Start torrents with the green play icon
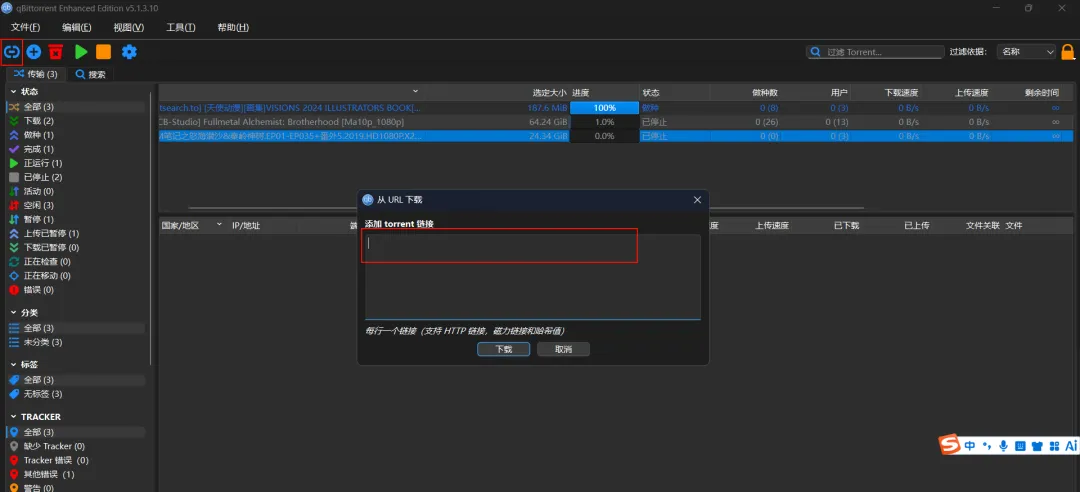 [81, 52]
